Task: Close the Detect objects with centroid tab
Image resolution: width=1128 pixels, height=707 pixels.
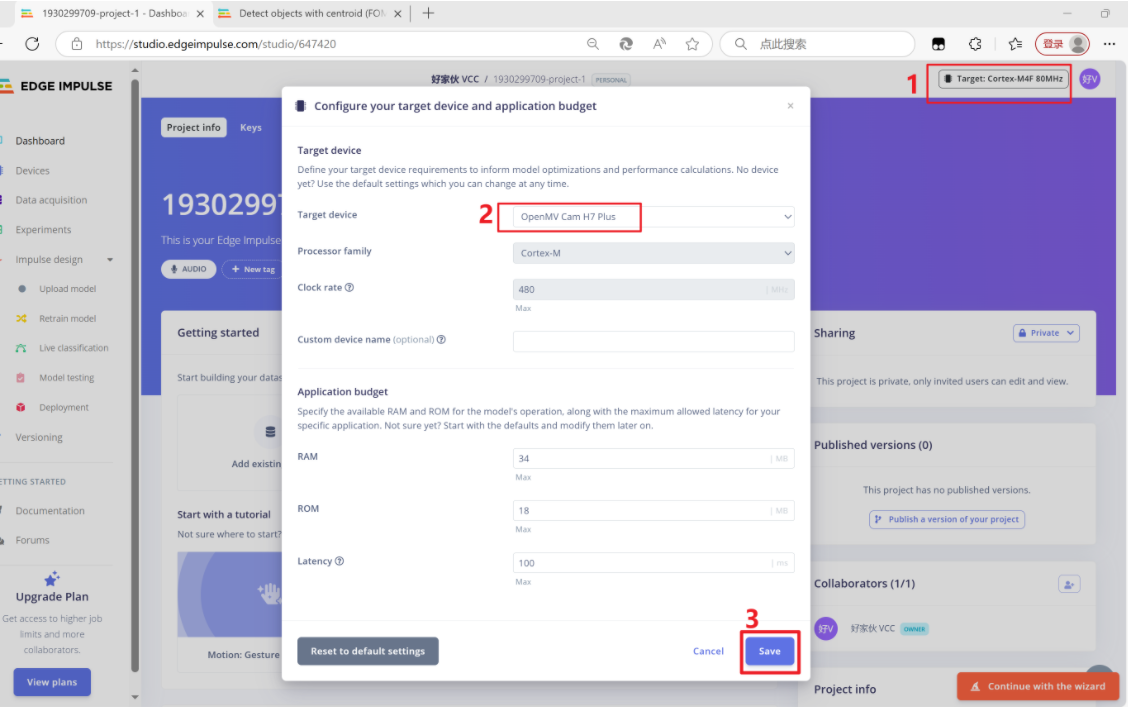Action: [397, 14]
